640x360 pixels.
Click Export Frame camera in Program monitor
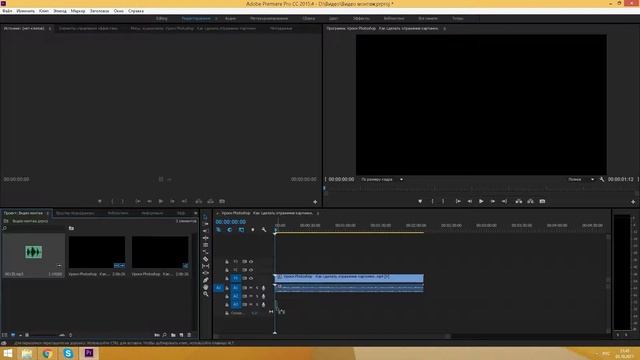[x=542, y=201]
